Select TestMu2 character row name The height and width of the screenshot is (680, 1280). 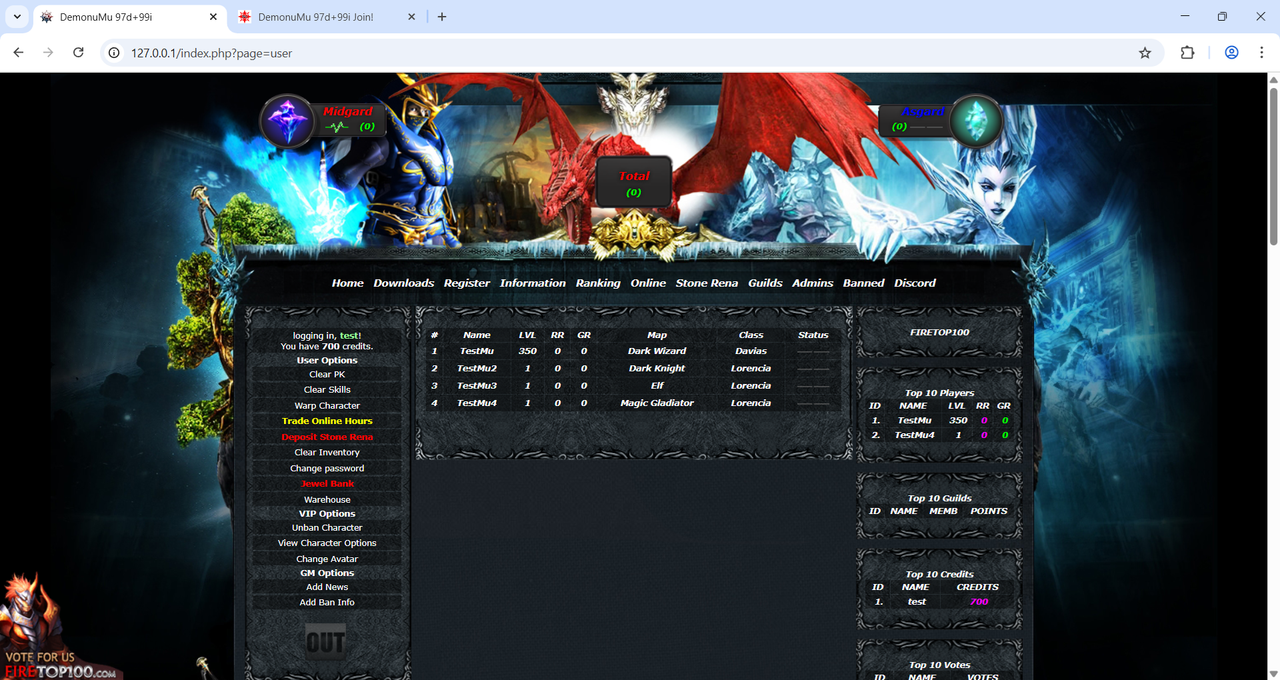pos(477,369)
